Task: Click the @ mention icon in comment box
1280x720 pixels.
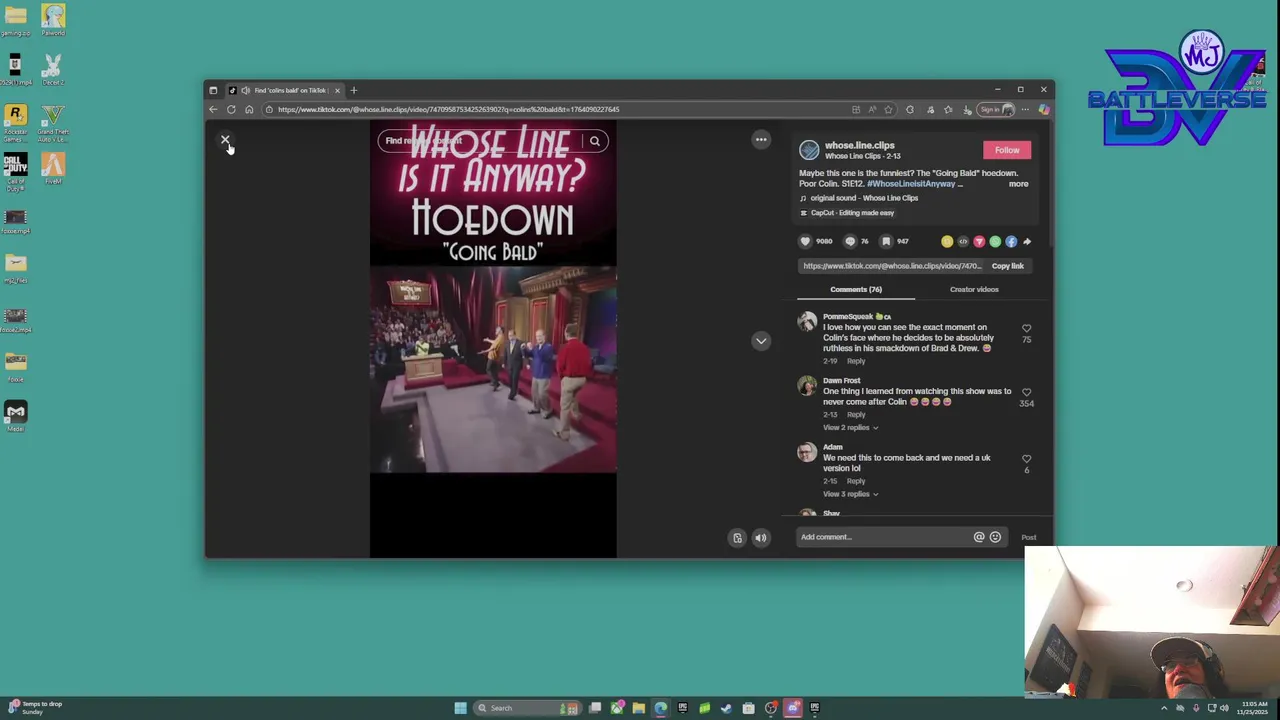Action: tap(979, 537)
